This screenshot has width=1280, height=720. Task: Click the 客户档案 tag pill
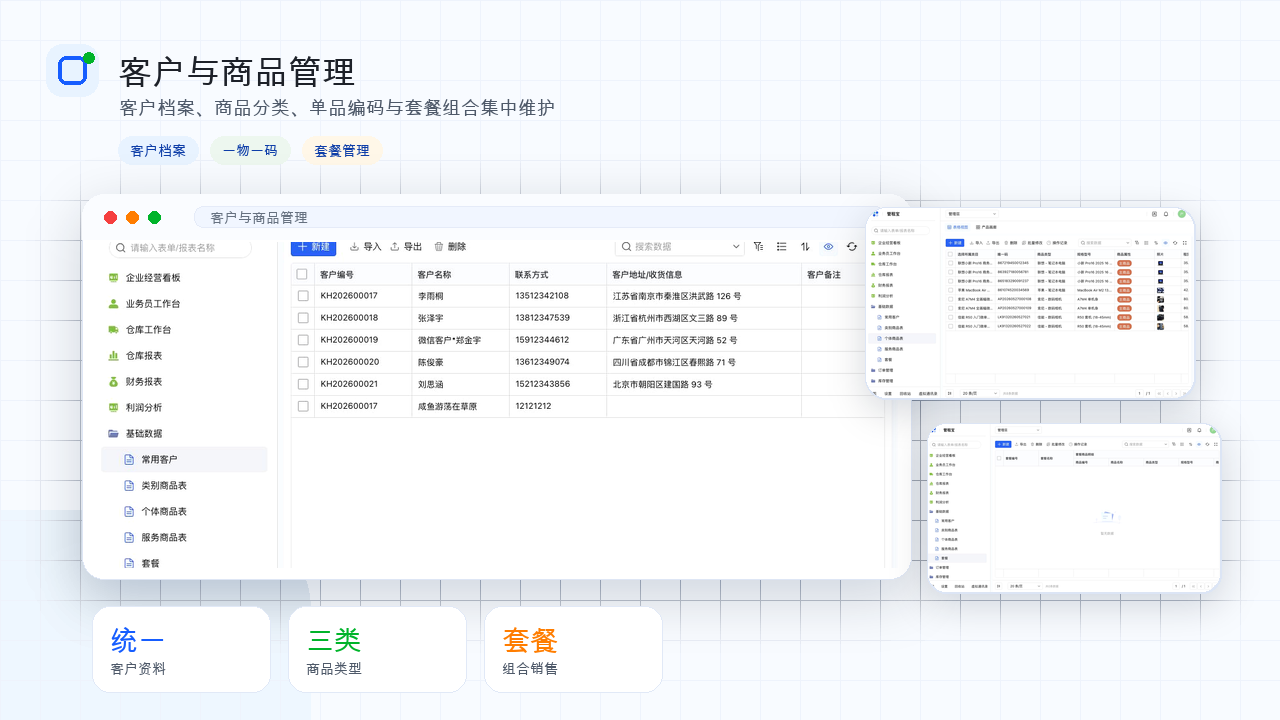[158, 151]
